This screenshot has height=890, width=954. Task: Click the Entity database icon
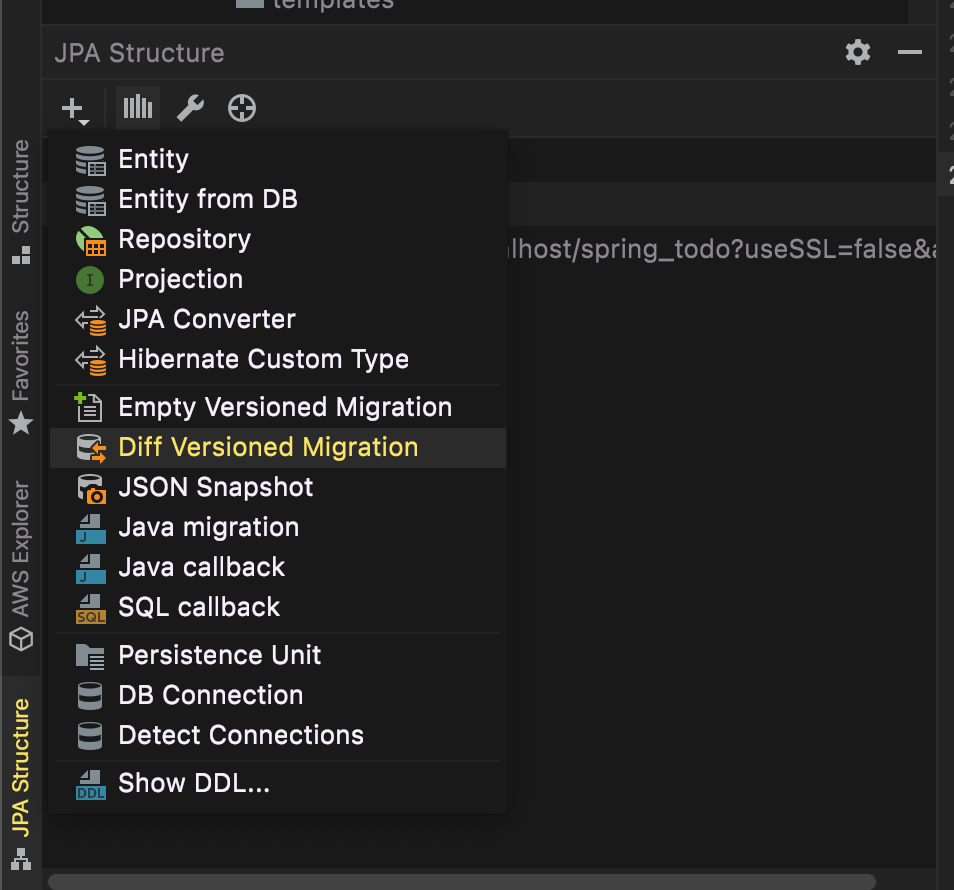click(91, 161)
